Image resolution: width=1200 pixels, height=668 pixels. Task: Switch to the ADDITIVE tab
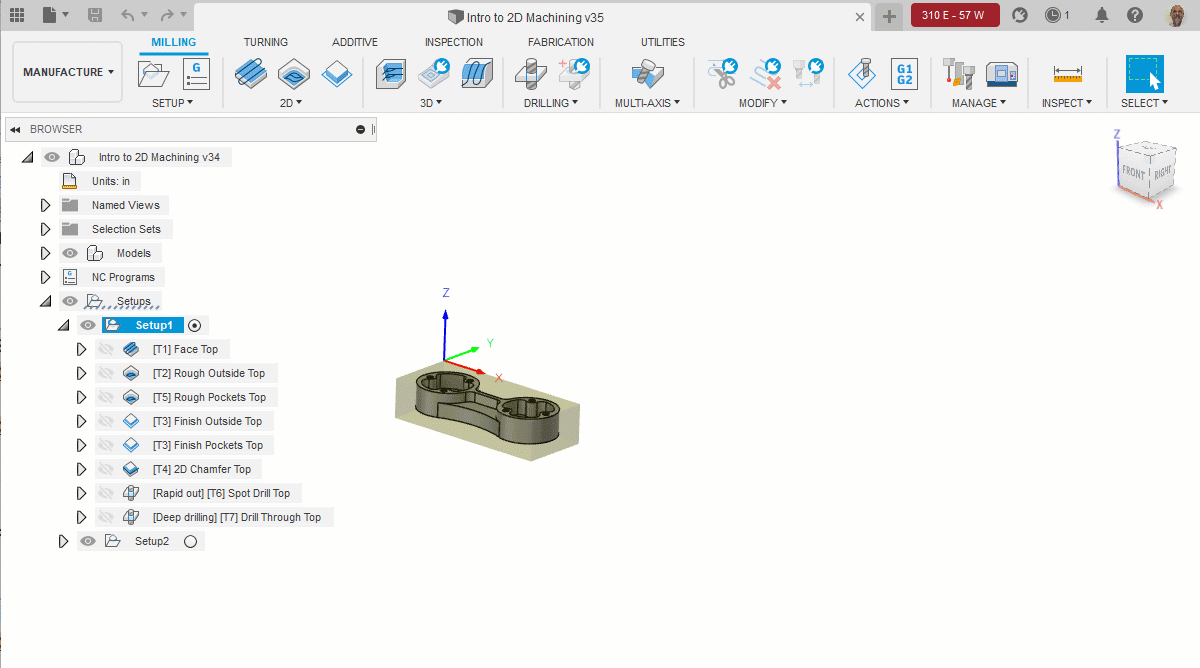pos(355,42)
